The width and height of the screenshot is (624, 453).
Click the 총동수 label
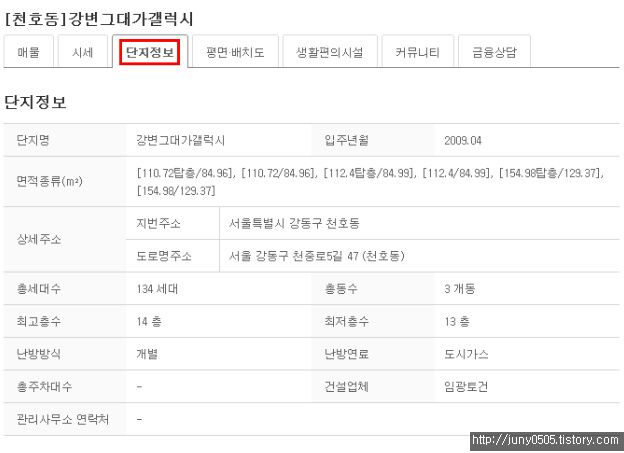tap(341, 289)
